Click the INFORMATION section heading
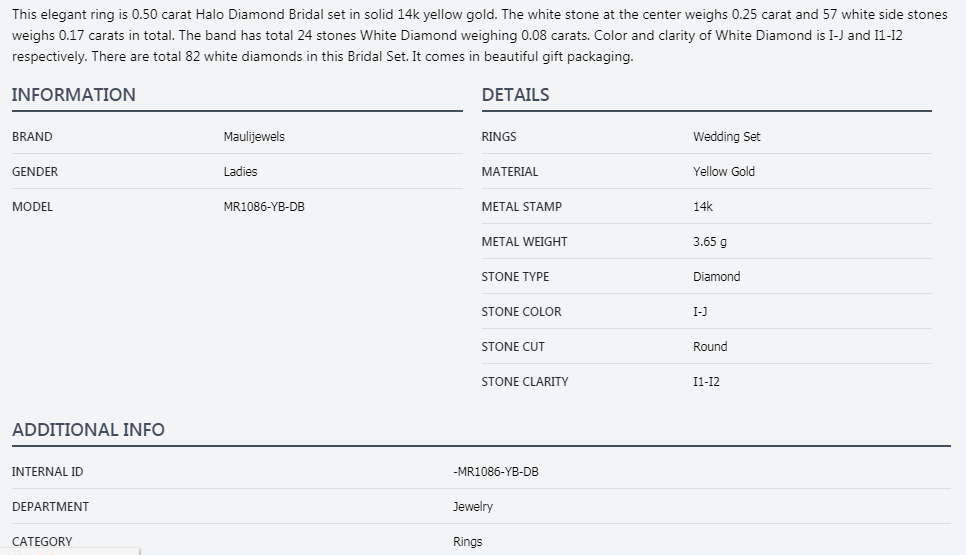 coord(74,95)
